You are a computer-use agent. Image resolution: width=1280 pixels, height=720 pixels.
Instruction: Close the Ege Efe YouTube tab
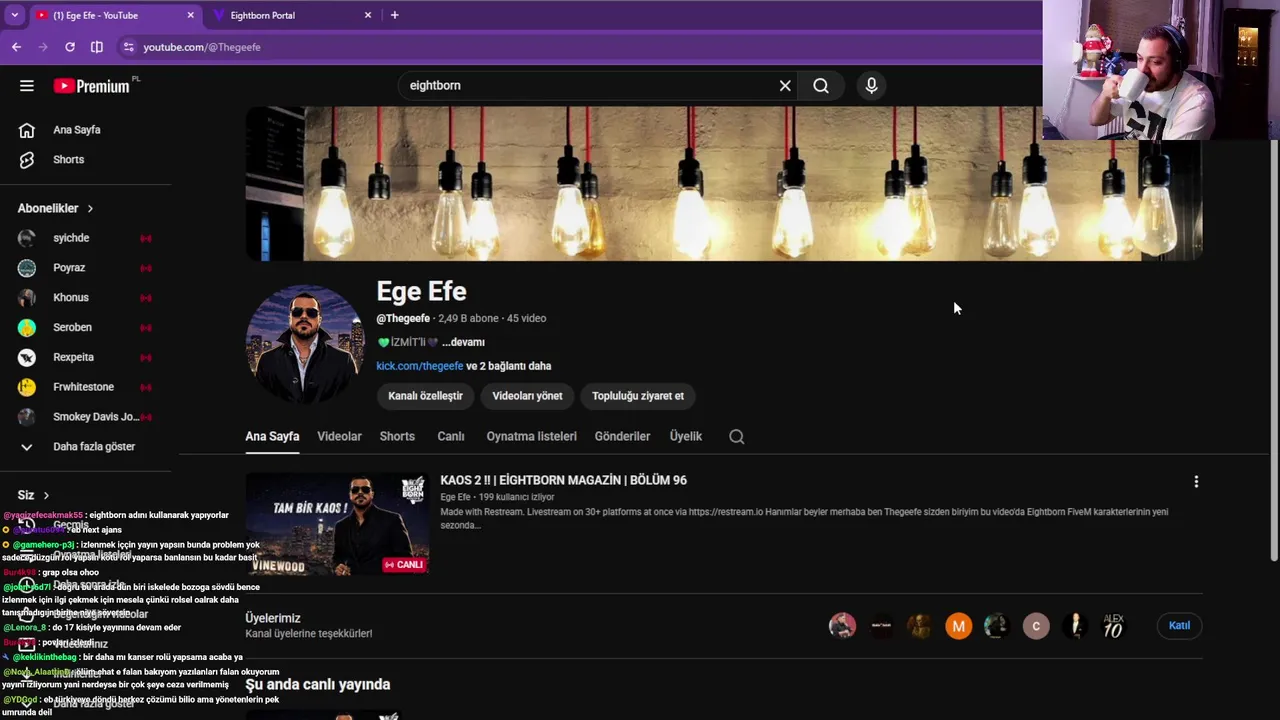tap(191, 15)
